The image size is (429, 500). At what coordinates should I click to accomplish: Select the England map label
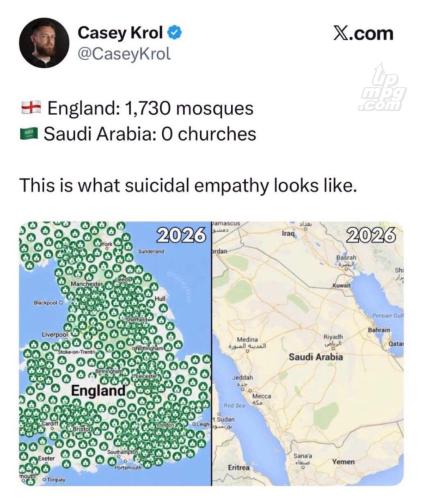pyautogui.click(x=98, y=390)
